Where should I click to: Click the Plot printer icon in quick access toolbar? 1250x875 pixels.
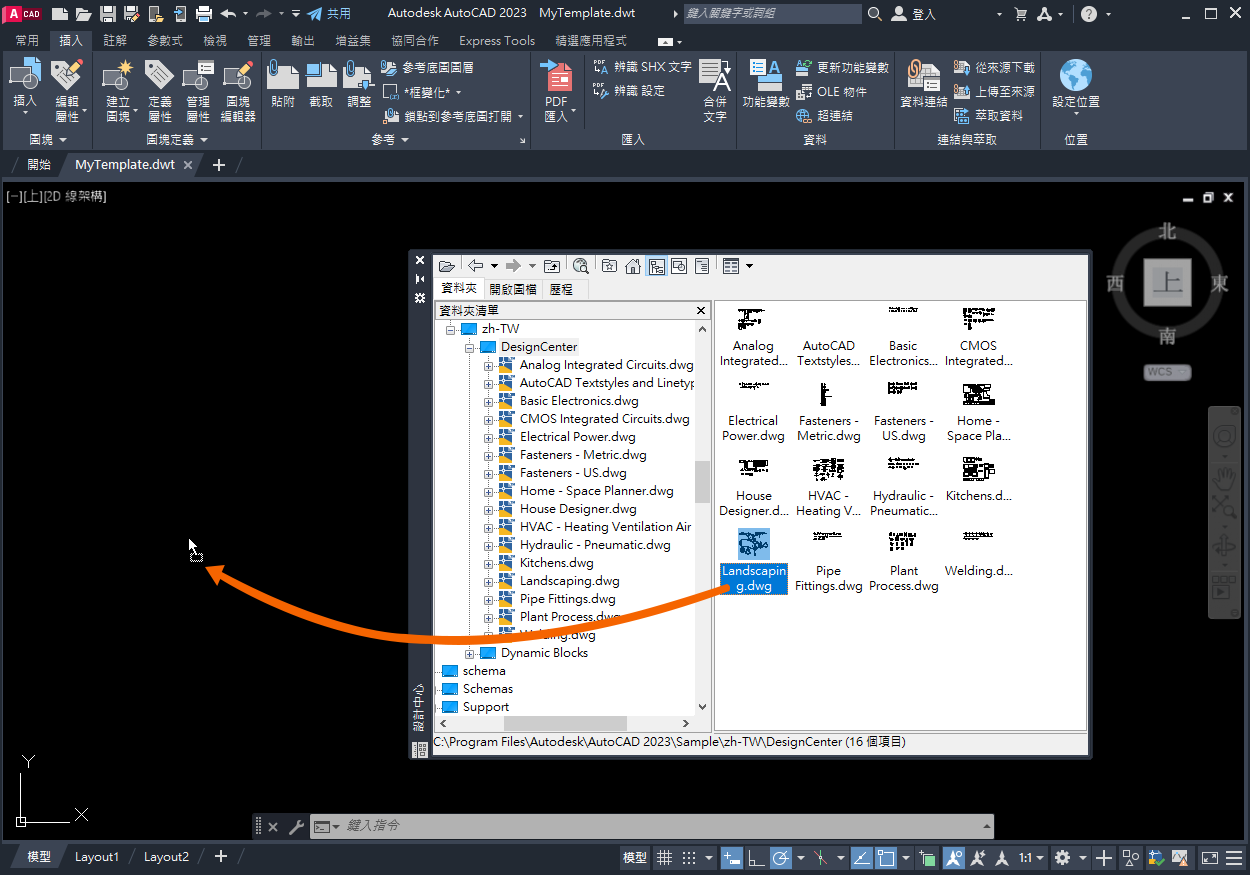pyautogui.click(x=203, y=14)
